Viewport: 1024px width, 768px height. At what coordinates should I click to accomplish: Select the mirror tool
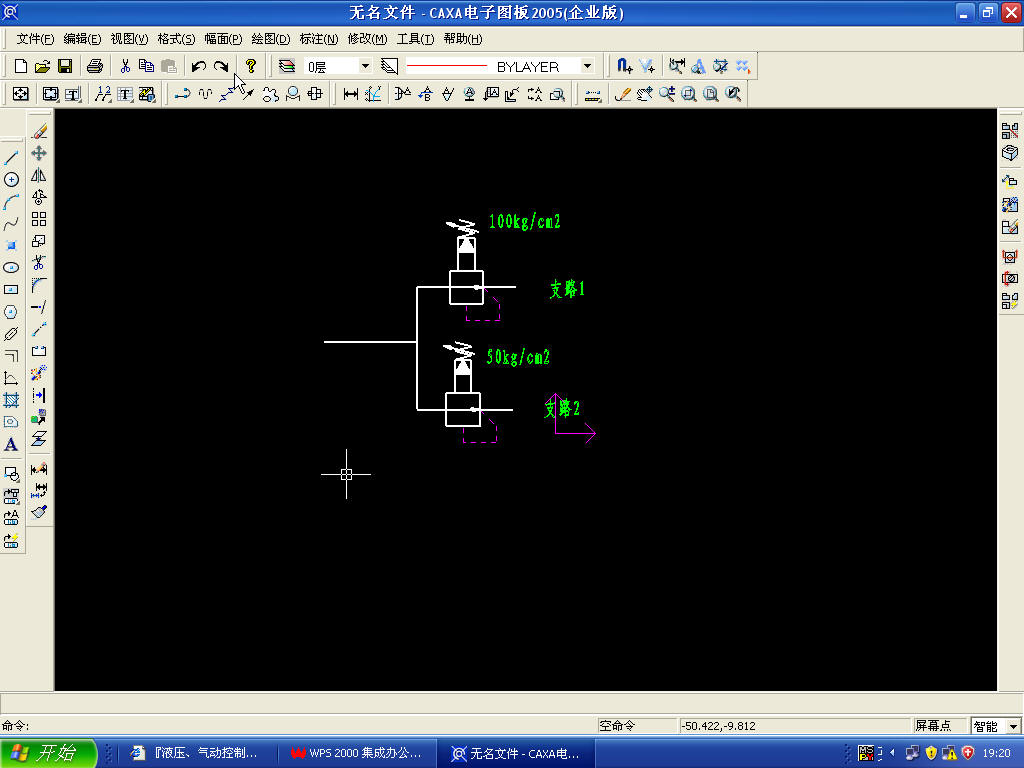39,175
